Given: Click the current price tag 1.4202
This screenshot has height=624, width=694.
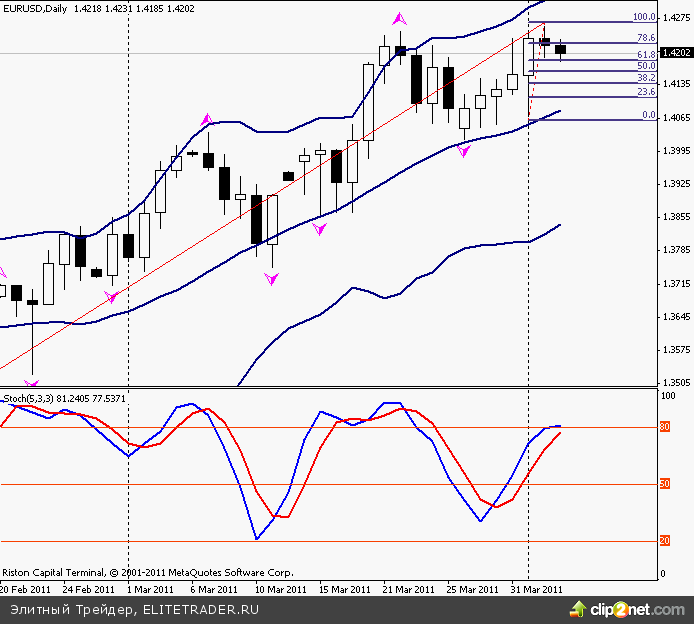Looking at the screenshot, I should click(676, 53).
